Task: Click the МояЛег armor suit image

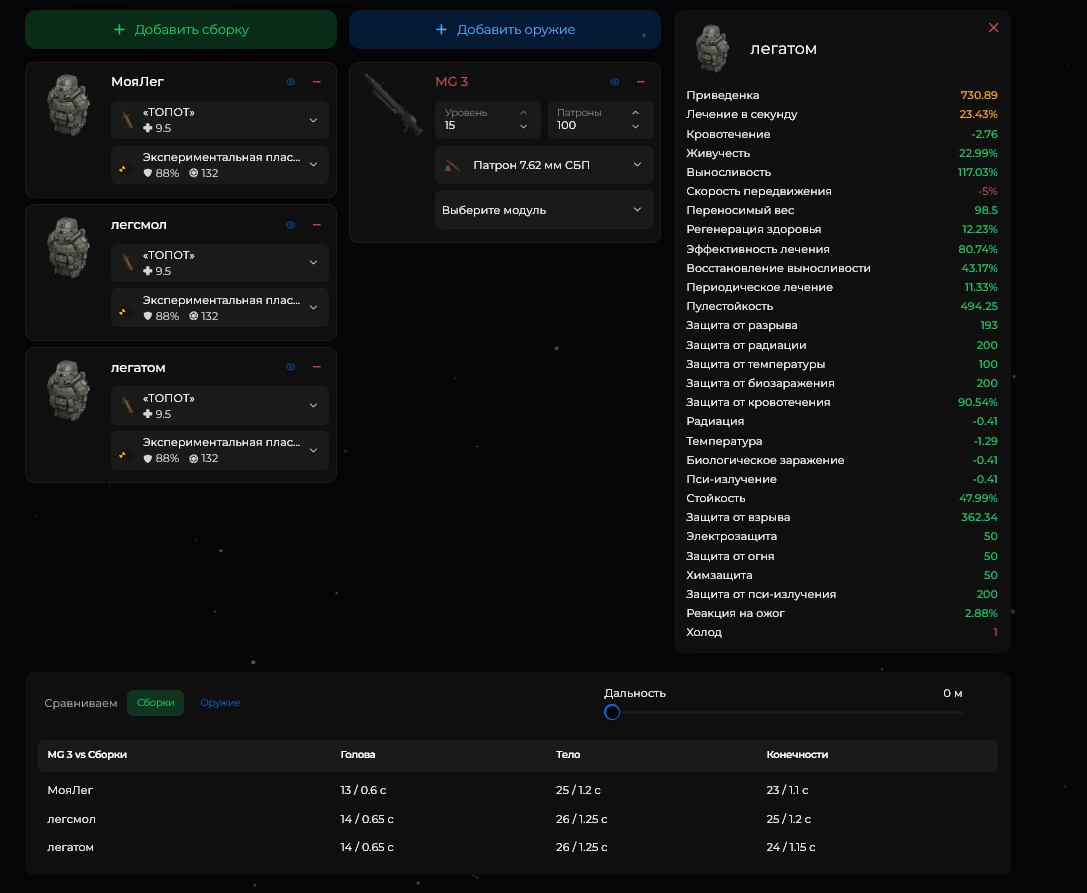Action: pyautogui.click(x=68, y=105)
